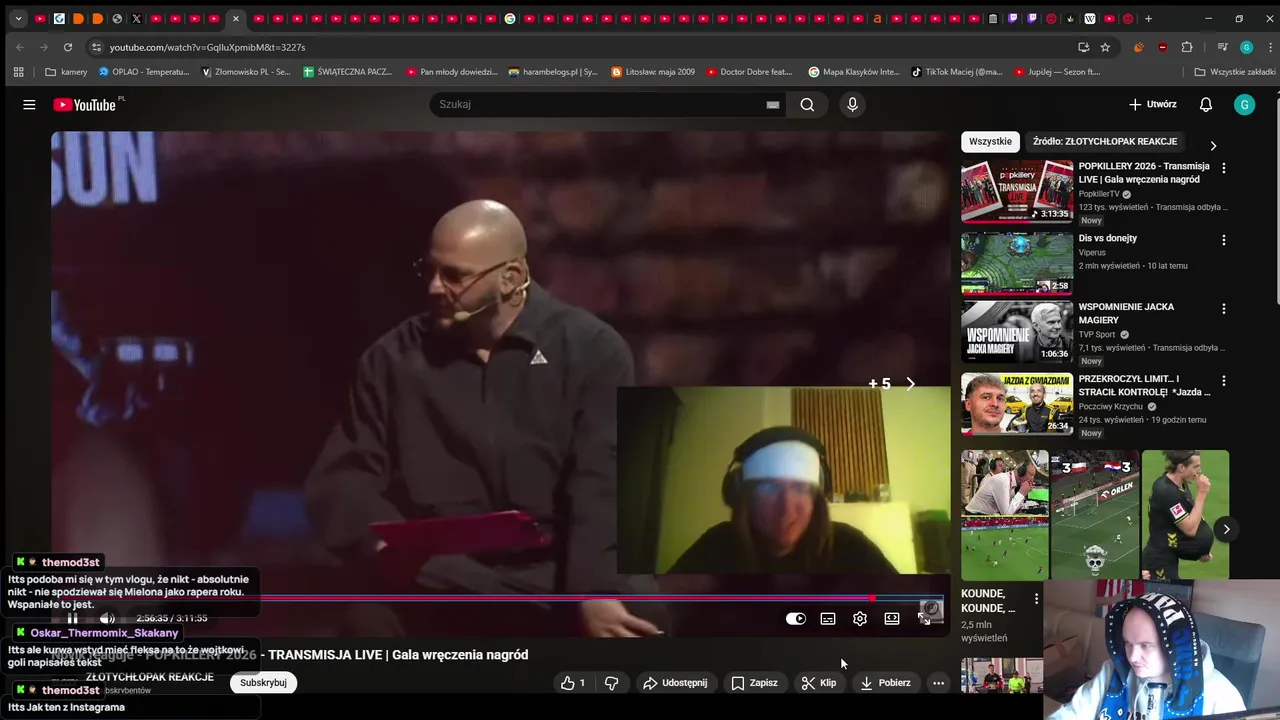Open the Chrome apps grid in bookmarks bar
1280x720 pixels.
(18, 72)
